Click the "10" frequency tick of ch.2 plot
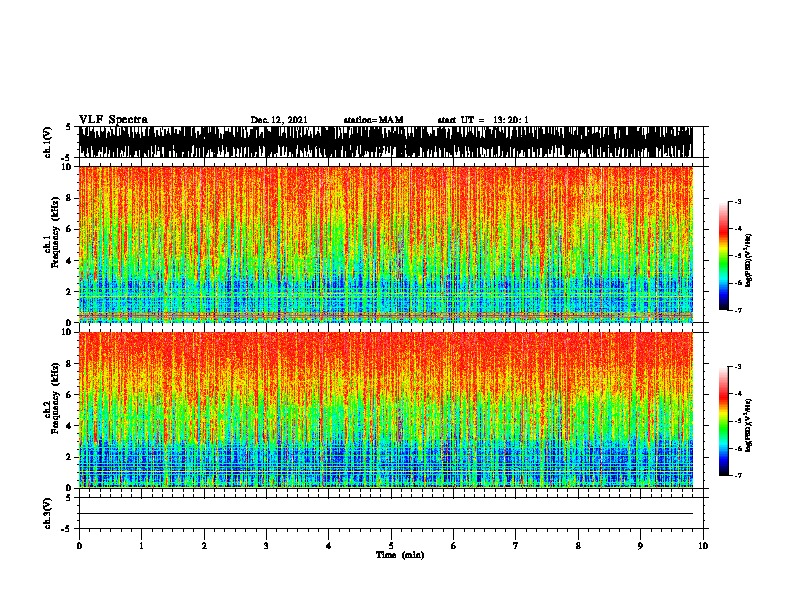Image resolution: width=792 pixels, height=612 pixels. pyautogui.click(x=69, y=332)
